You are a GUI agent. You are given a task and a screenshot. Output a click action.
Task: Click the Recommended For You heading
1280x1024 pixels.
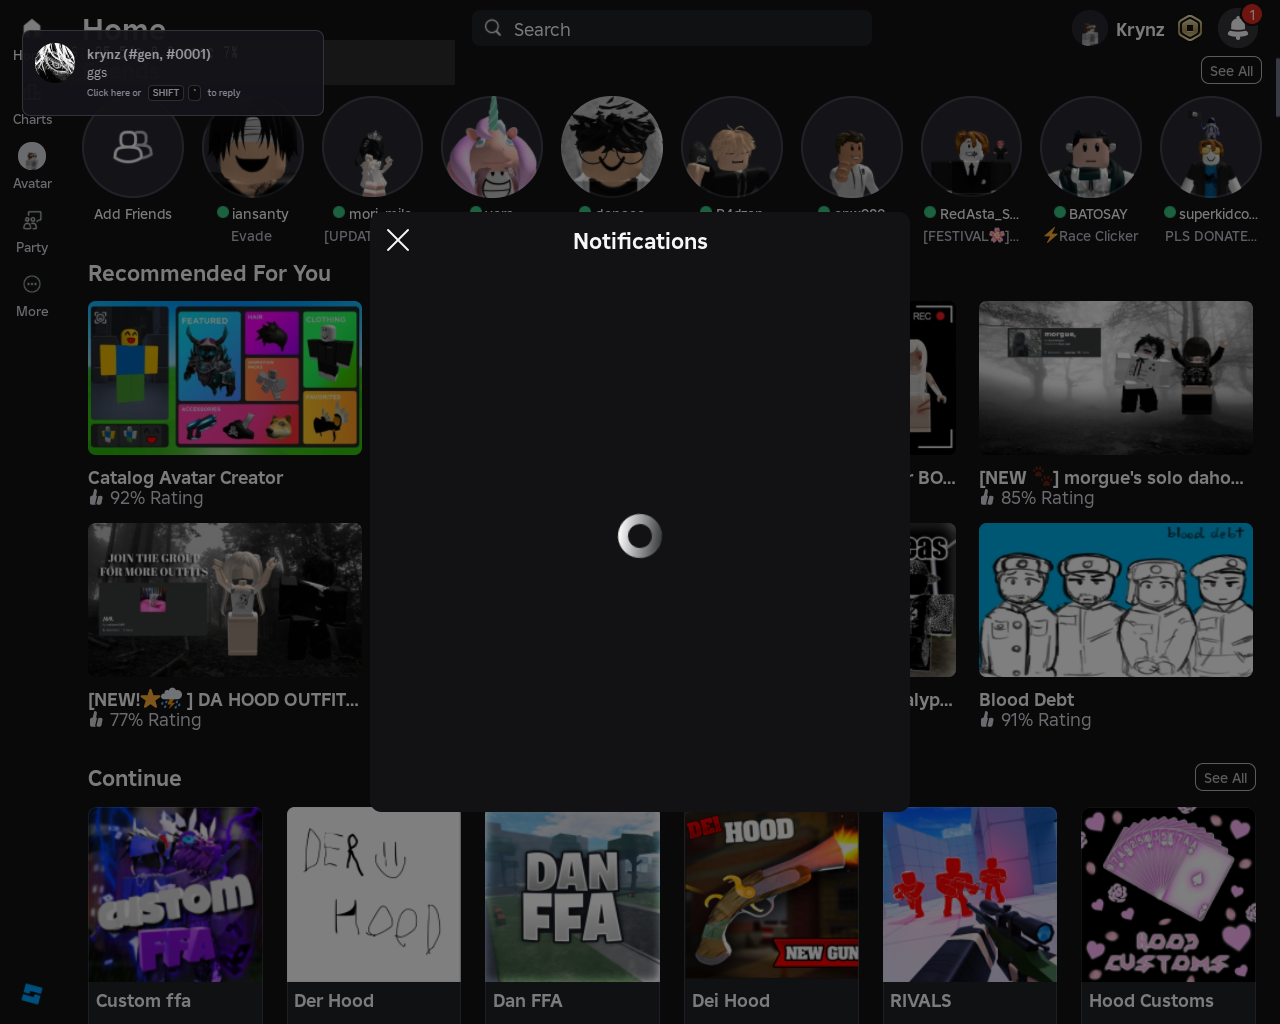point(209,273)
